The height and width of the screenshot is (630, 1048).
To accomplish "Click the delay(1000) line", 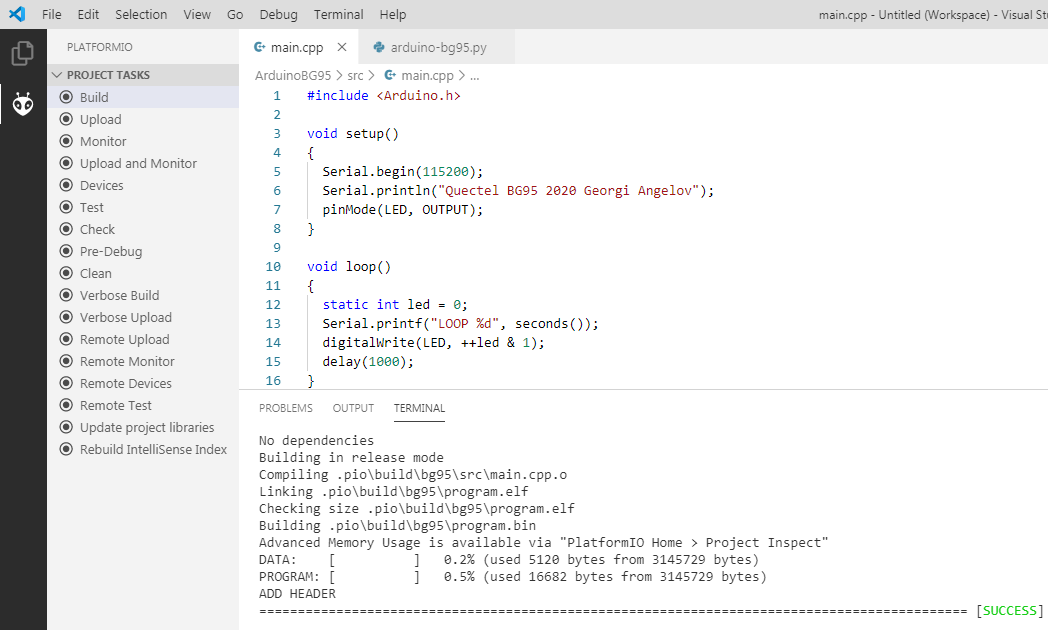I will point(368,361).
